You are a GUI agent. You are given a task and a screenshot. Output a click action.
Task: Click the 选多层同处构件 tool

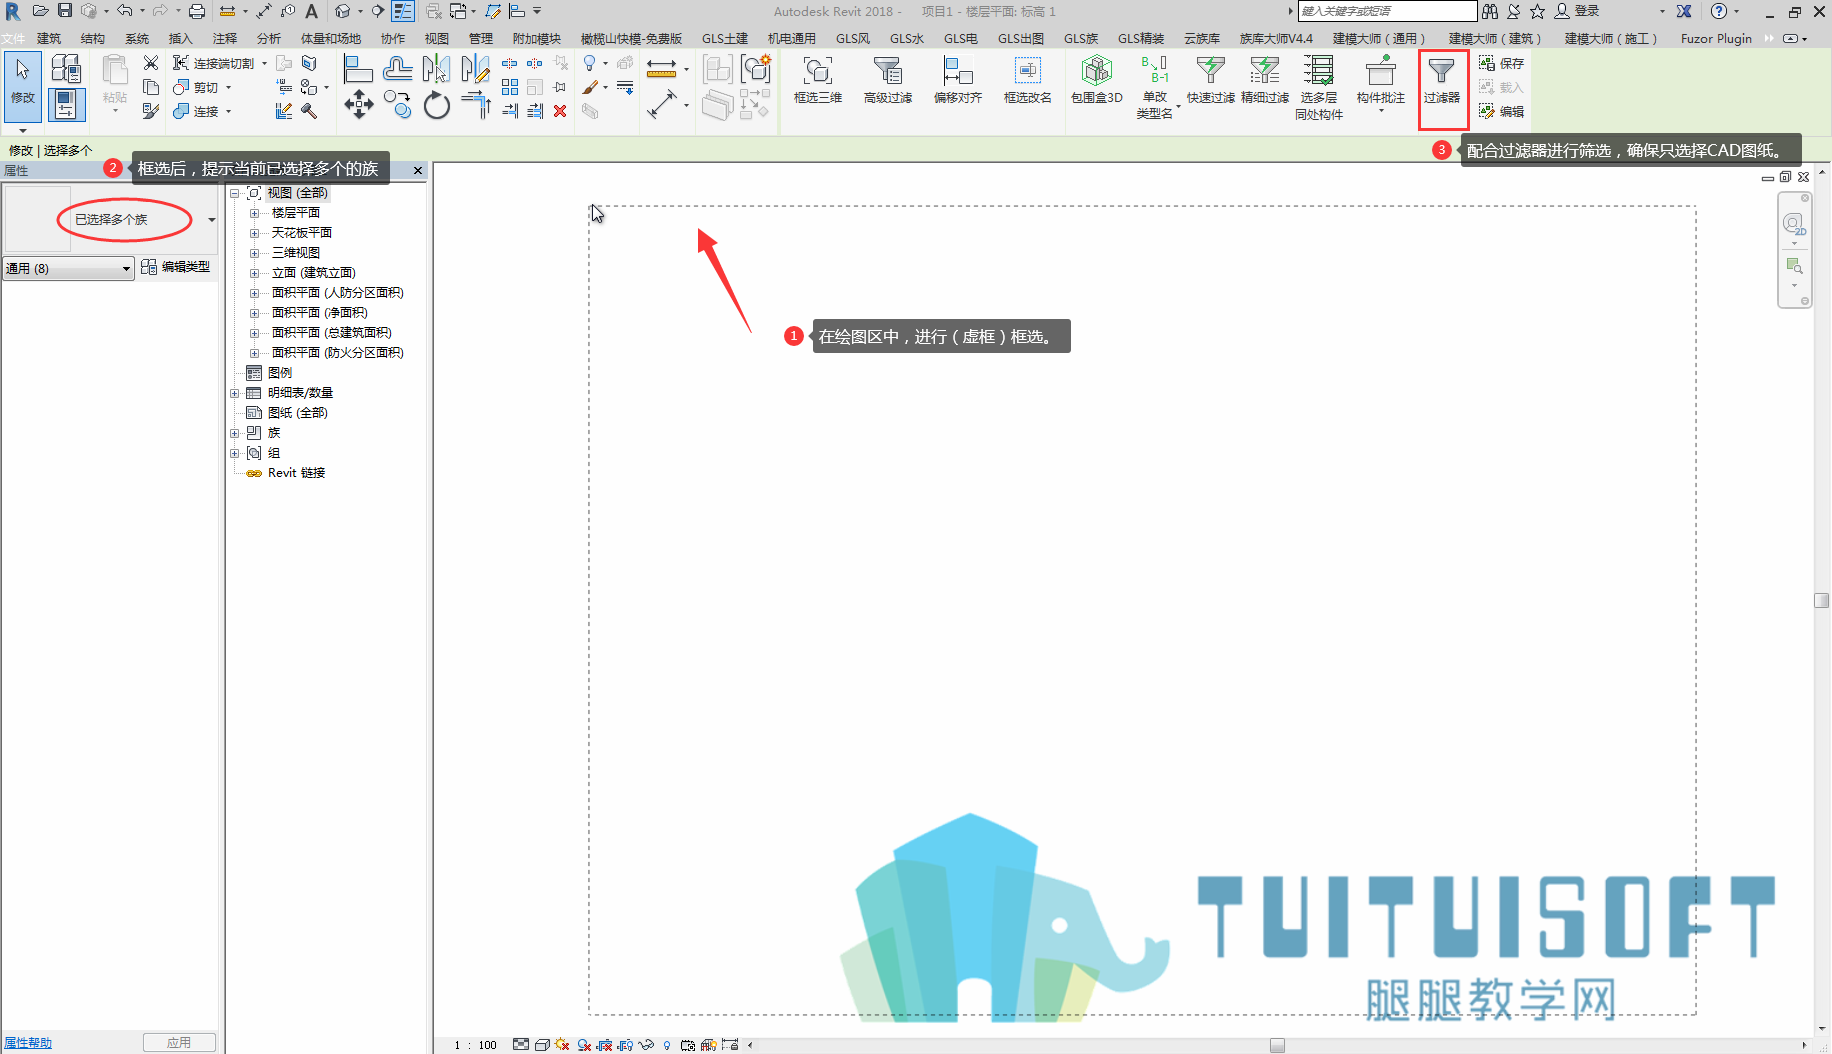[1319, 88]
